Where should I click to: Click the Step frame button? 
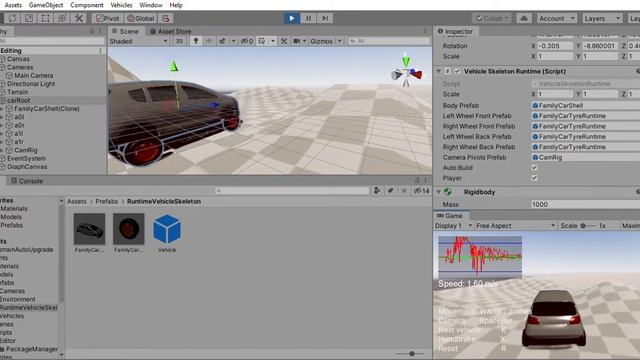coord(325,18)
